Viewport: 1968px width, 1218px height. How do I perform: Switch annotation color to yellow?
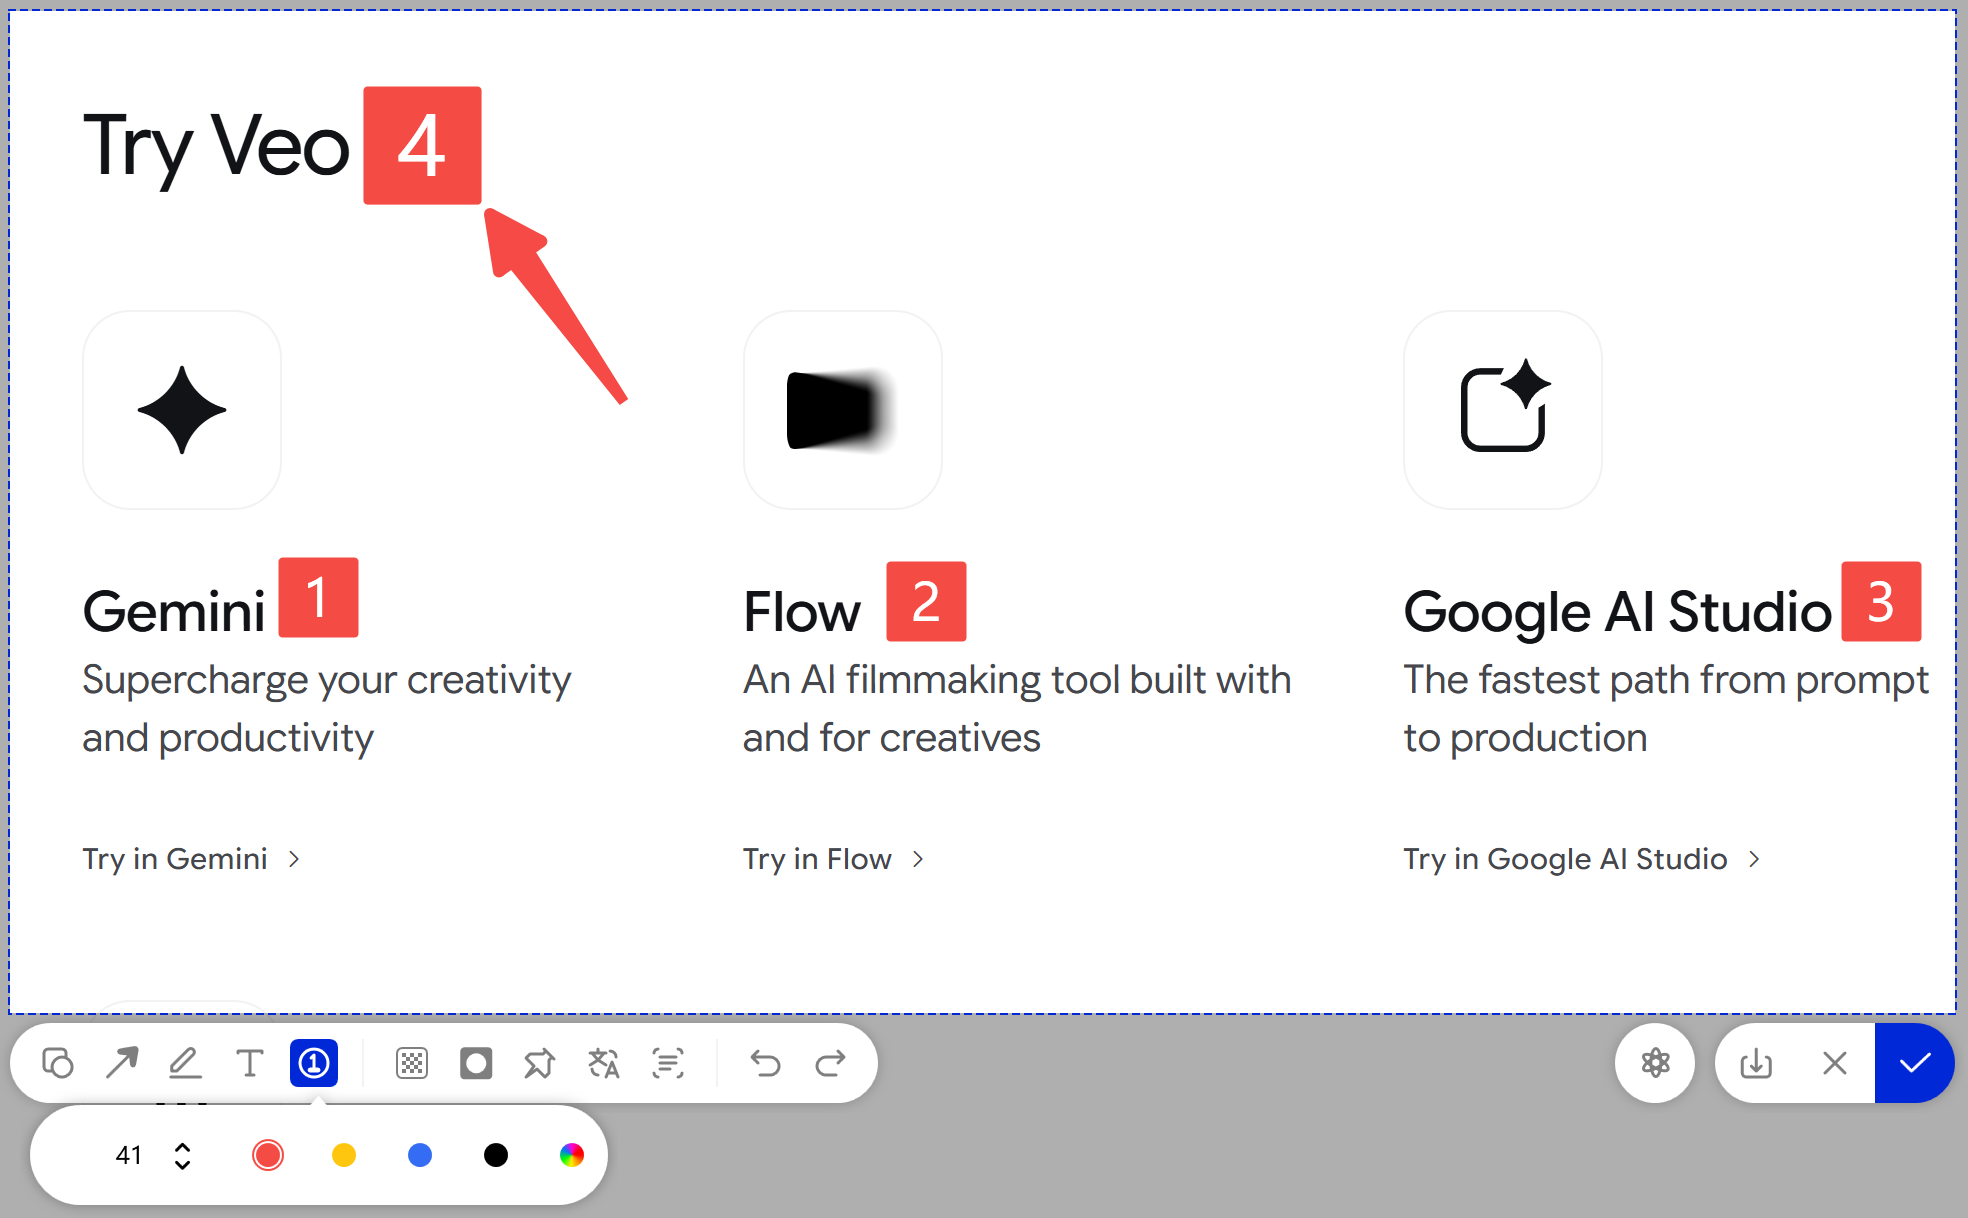[x=344, y=1155]
